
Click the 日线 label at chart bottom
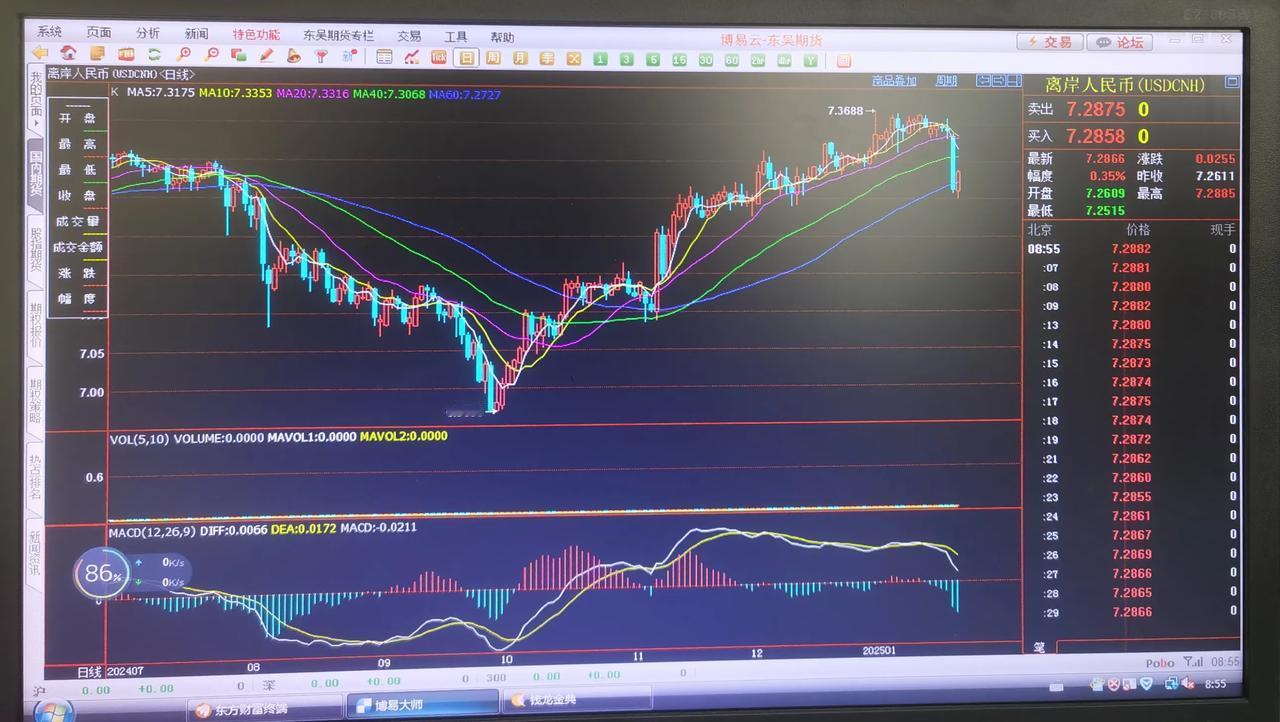pyautogui.click(x=89, y=671)
